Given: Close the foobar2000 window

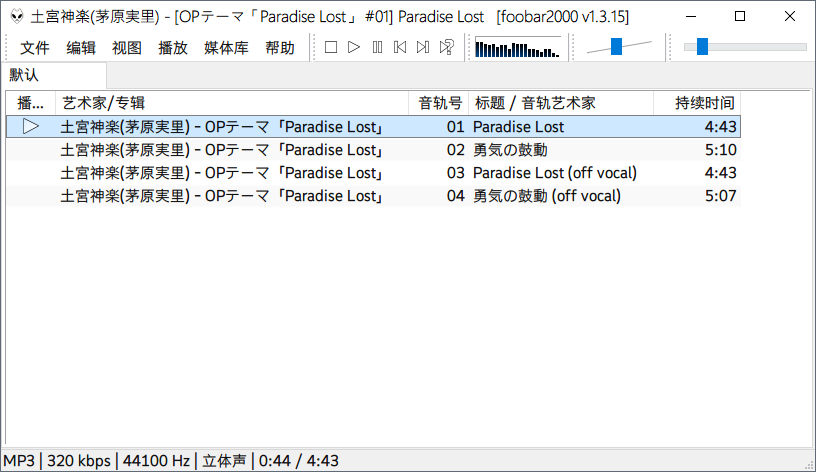Looking at the screenshot, I should pos(789,17).
